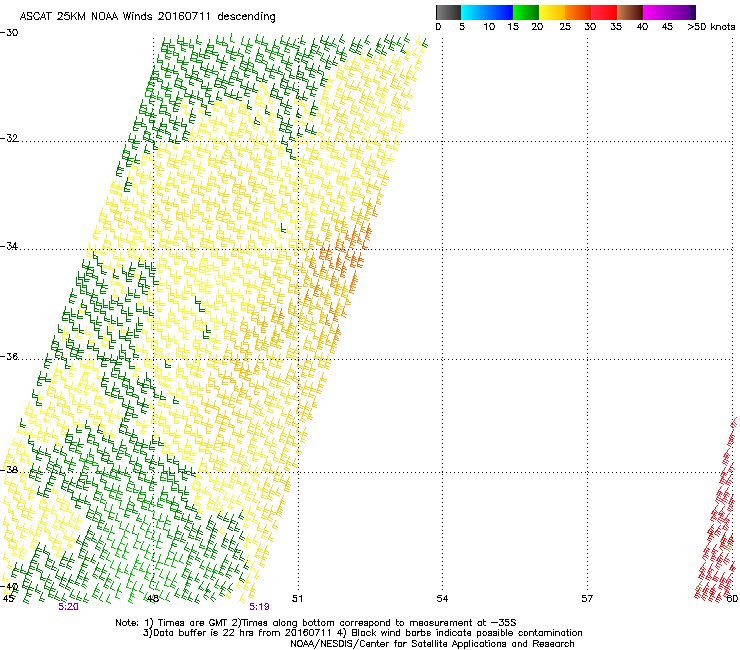
Task: Click the NOAA/NESDIS credit line
Action: 432,644
